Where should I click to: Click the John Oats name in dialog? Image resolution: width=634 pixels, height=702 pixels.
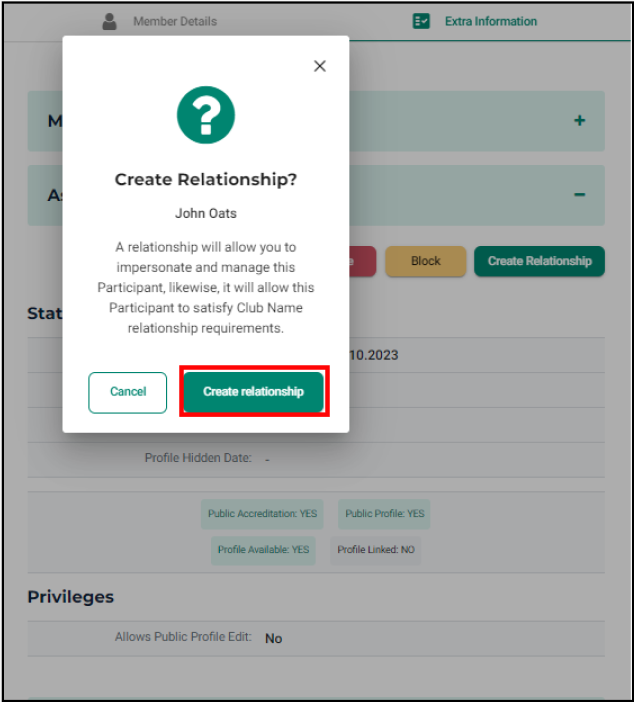click(206, 214)
